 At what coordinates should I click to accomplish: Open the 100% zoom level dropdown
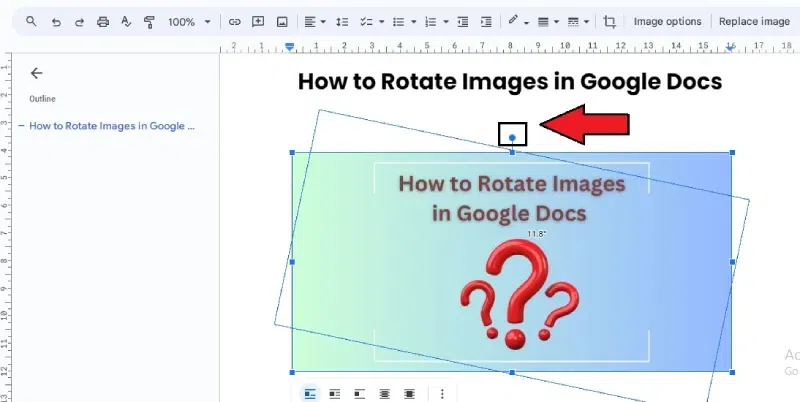pyautogui.click(x=189, y=22)
